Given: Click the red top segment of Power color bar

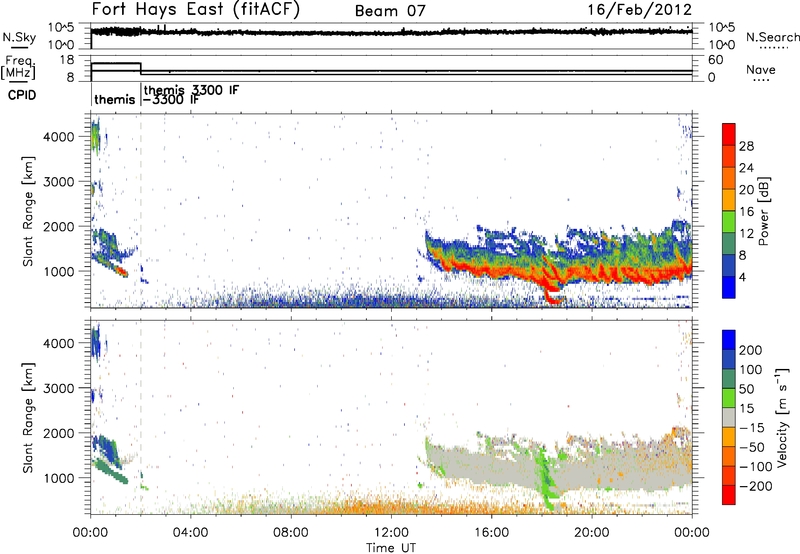Looking at the screenshot, I should (729, 134).
